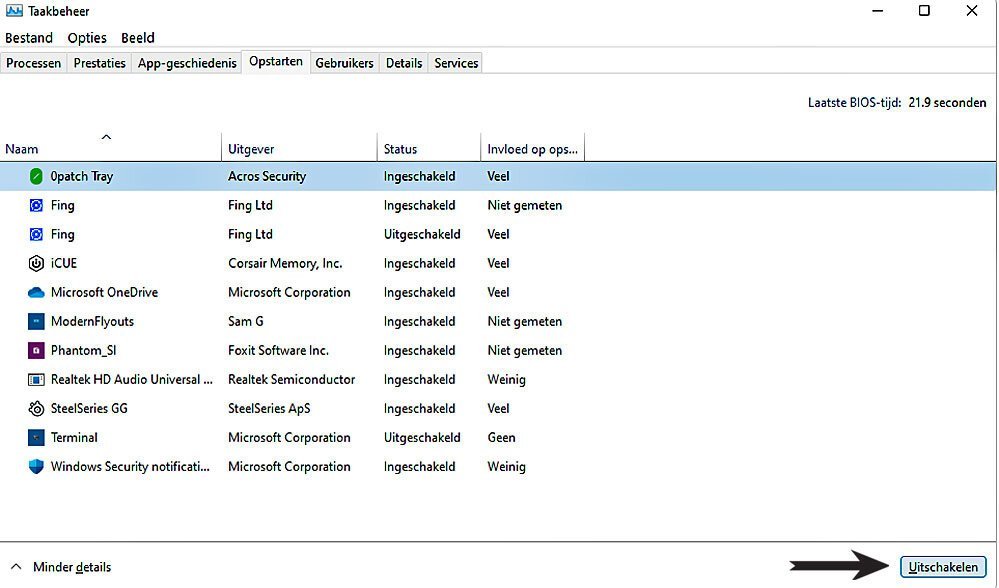Select the SteelSeries GG entry
999x588 pixels.
[x=89, y=408]
